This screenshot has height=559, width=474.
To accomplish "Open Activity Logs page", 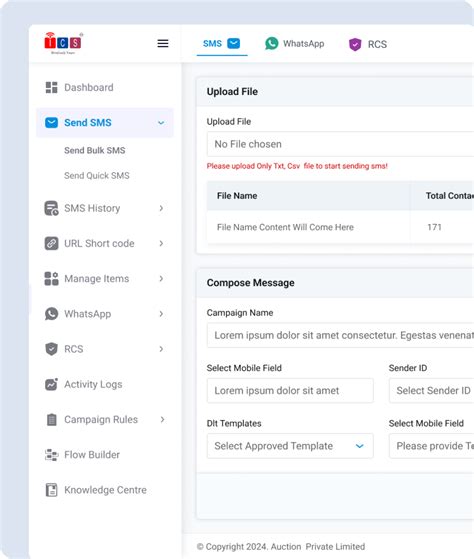I will (93, 384).
